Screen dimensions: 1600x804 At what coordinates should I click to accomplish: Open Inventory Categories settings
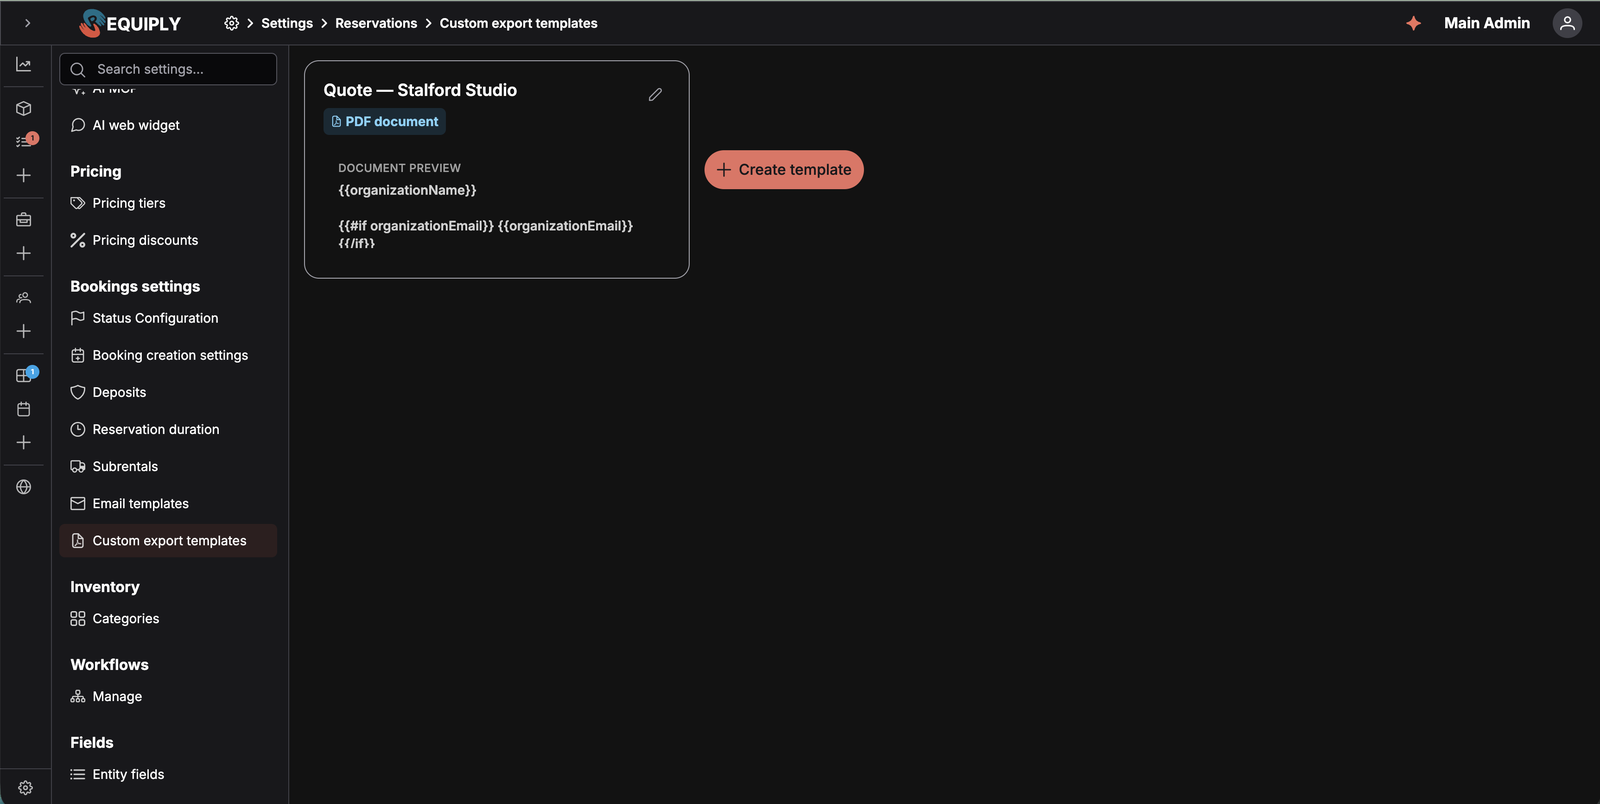[x=168, y=619]
